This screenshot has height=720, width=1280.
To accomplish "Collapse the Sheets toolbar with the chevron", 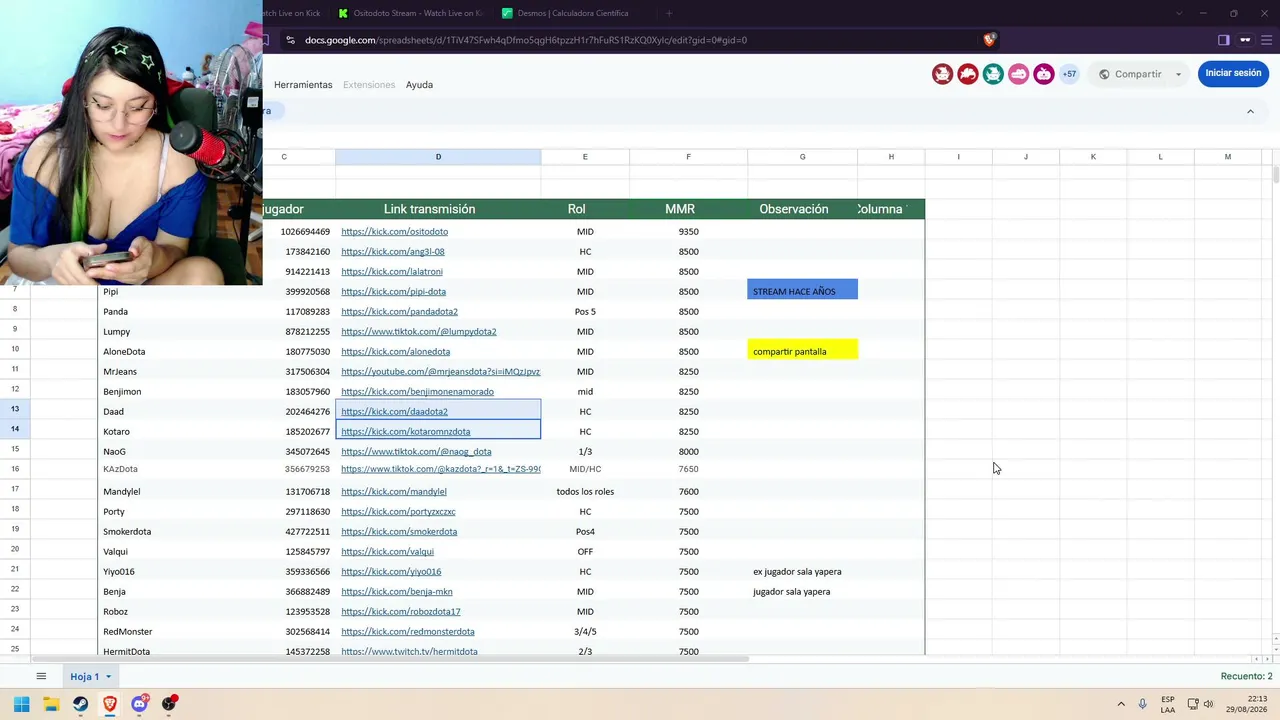I will click(1250, 111).
